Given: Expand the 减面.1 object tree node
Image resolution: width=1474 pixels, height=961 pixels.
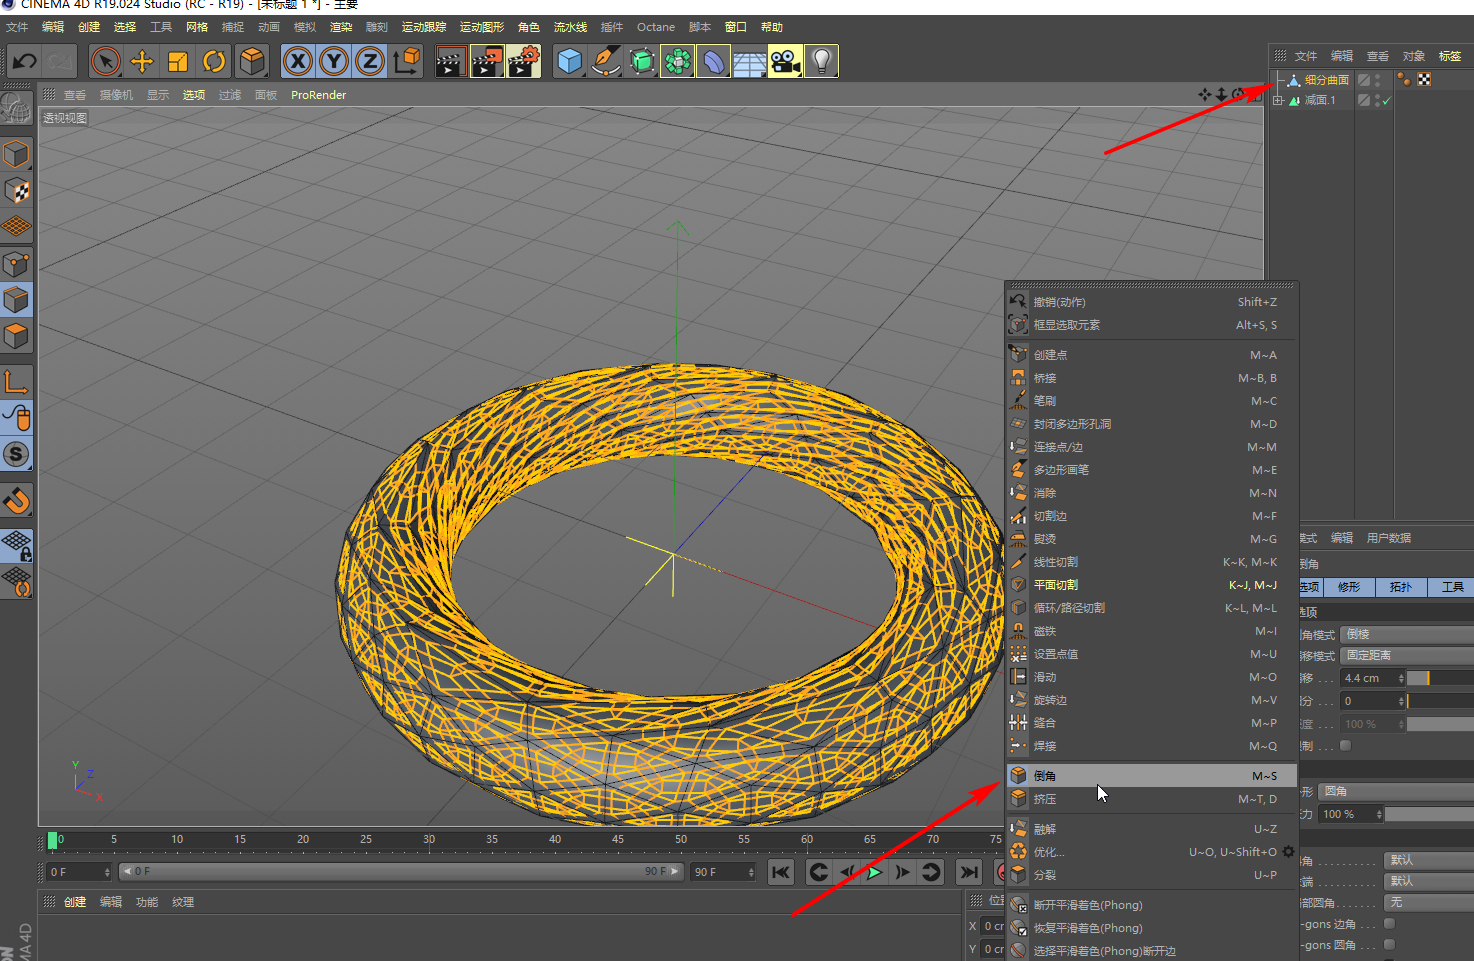Looking at the screenshot, I should [1278, 100].
